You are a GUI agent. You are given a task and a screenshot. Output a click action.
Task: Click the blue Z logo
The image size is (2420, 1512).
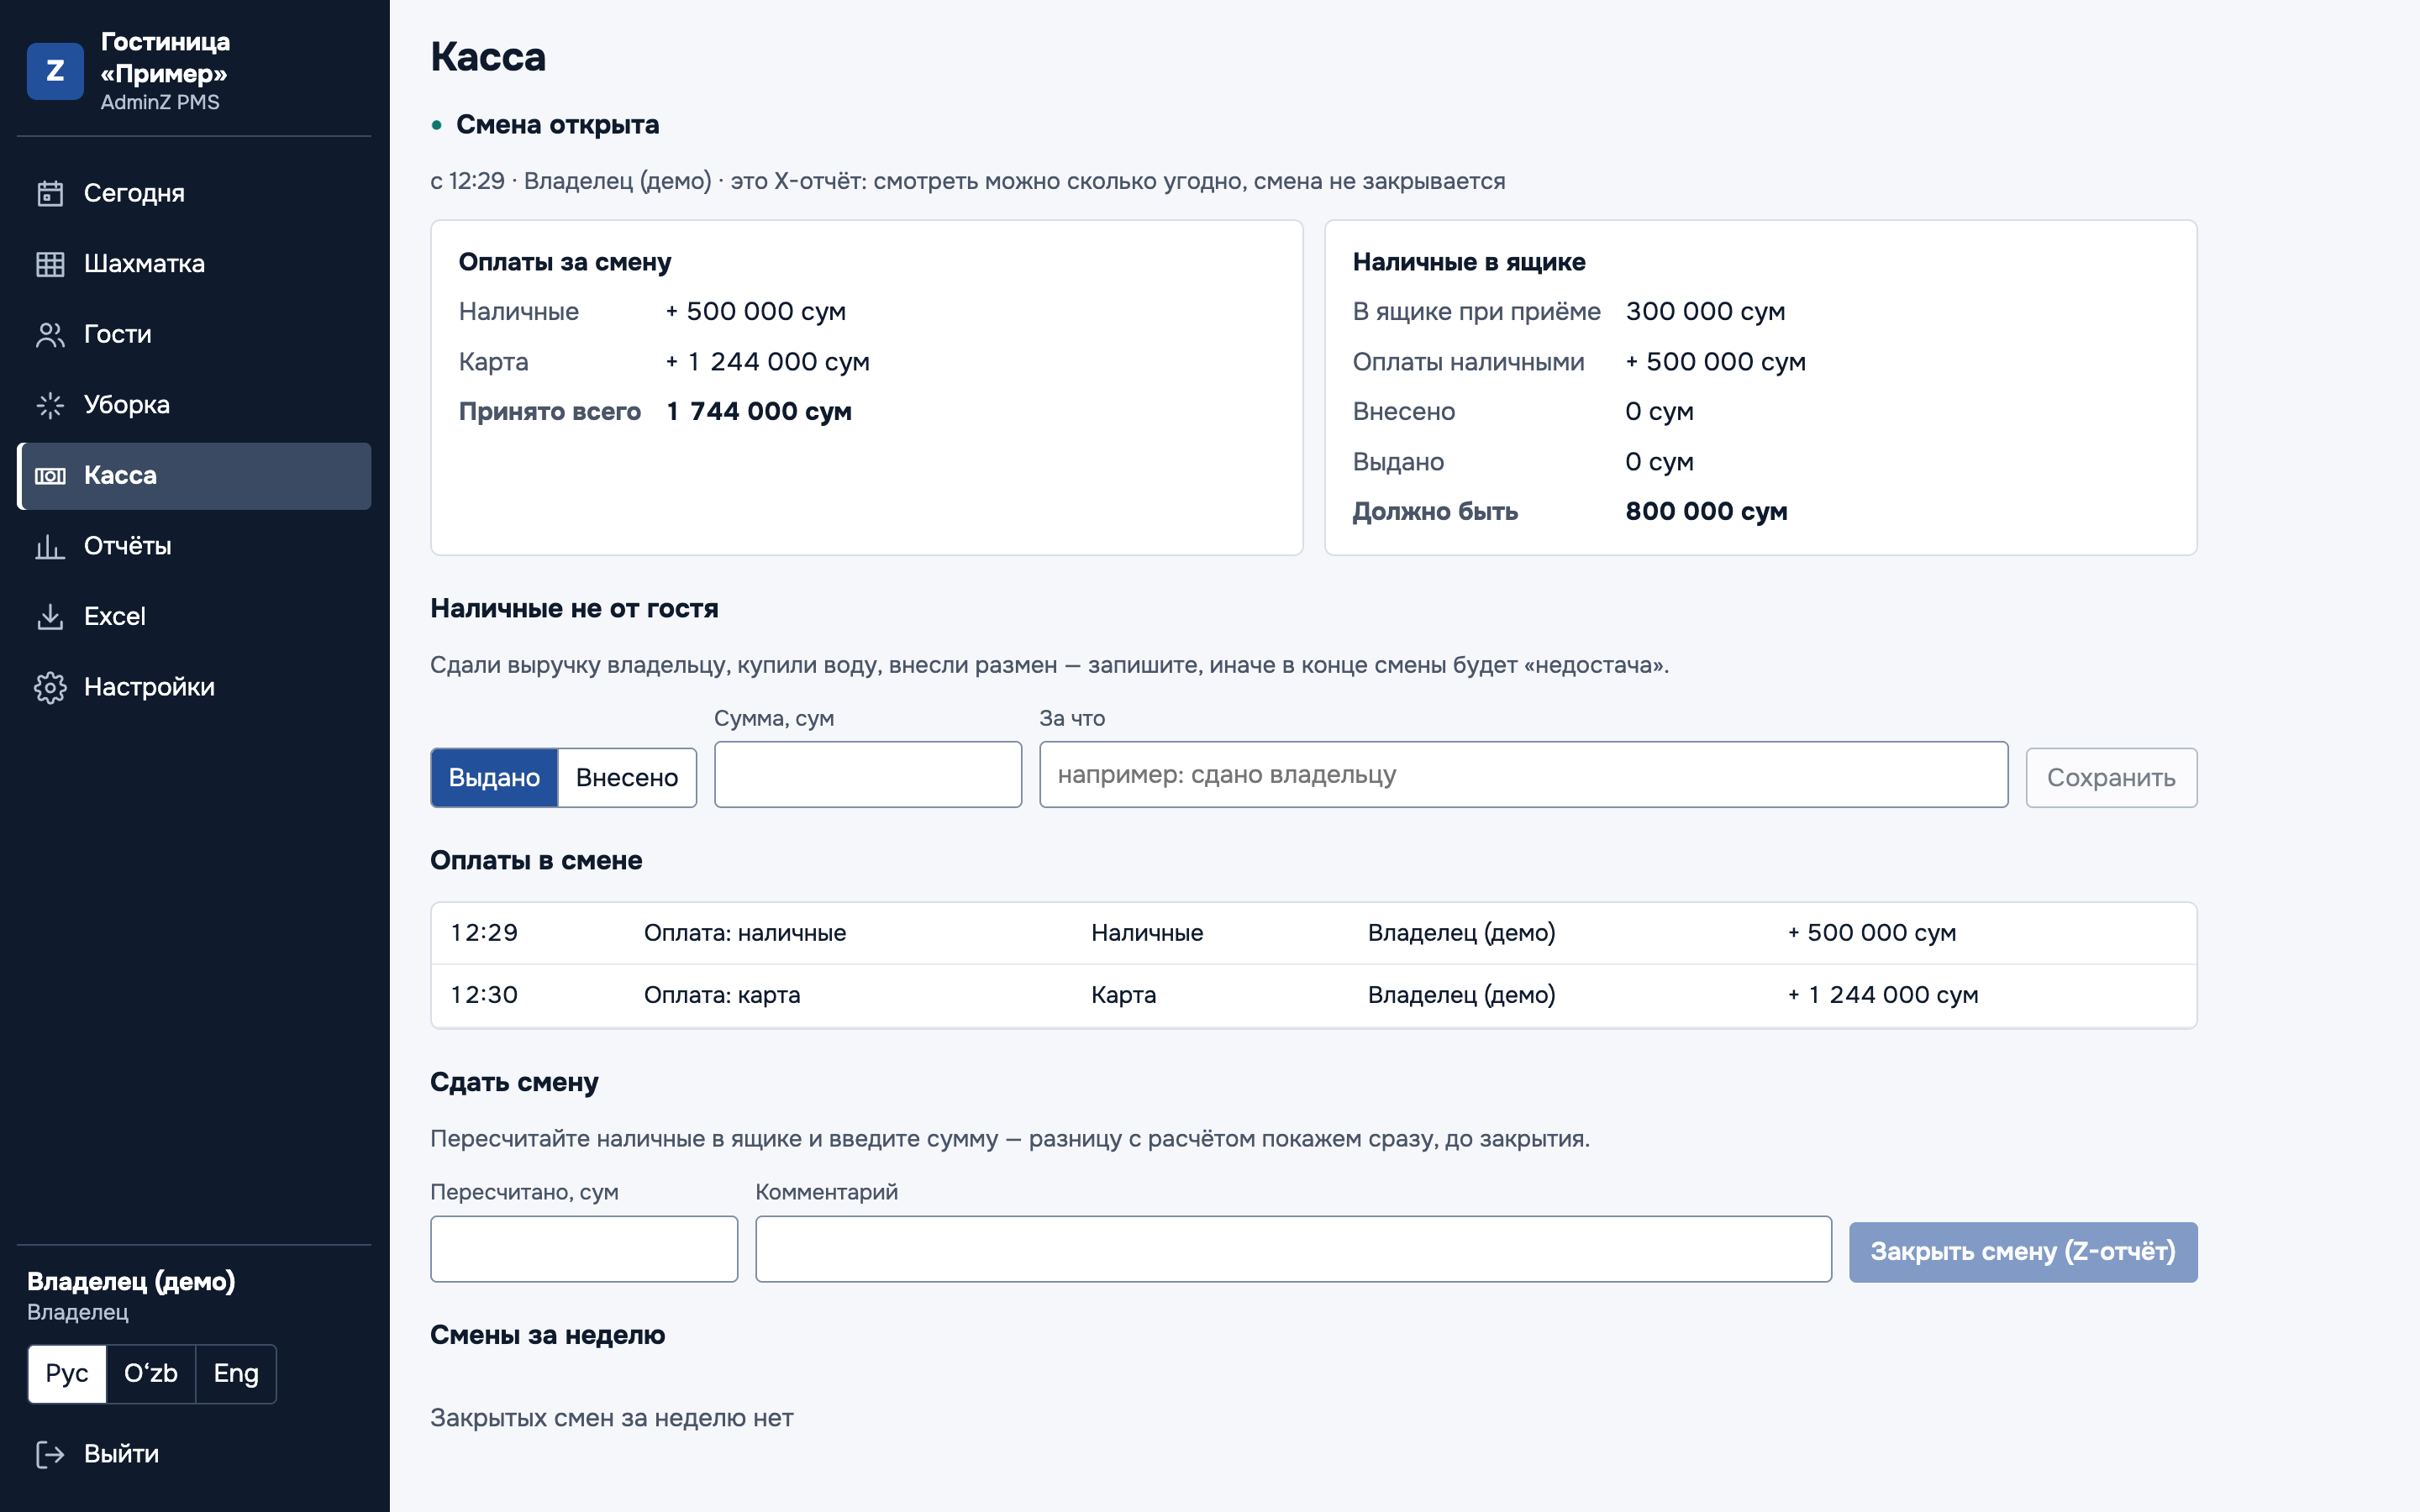click(x=55, y=71)
